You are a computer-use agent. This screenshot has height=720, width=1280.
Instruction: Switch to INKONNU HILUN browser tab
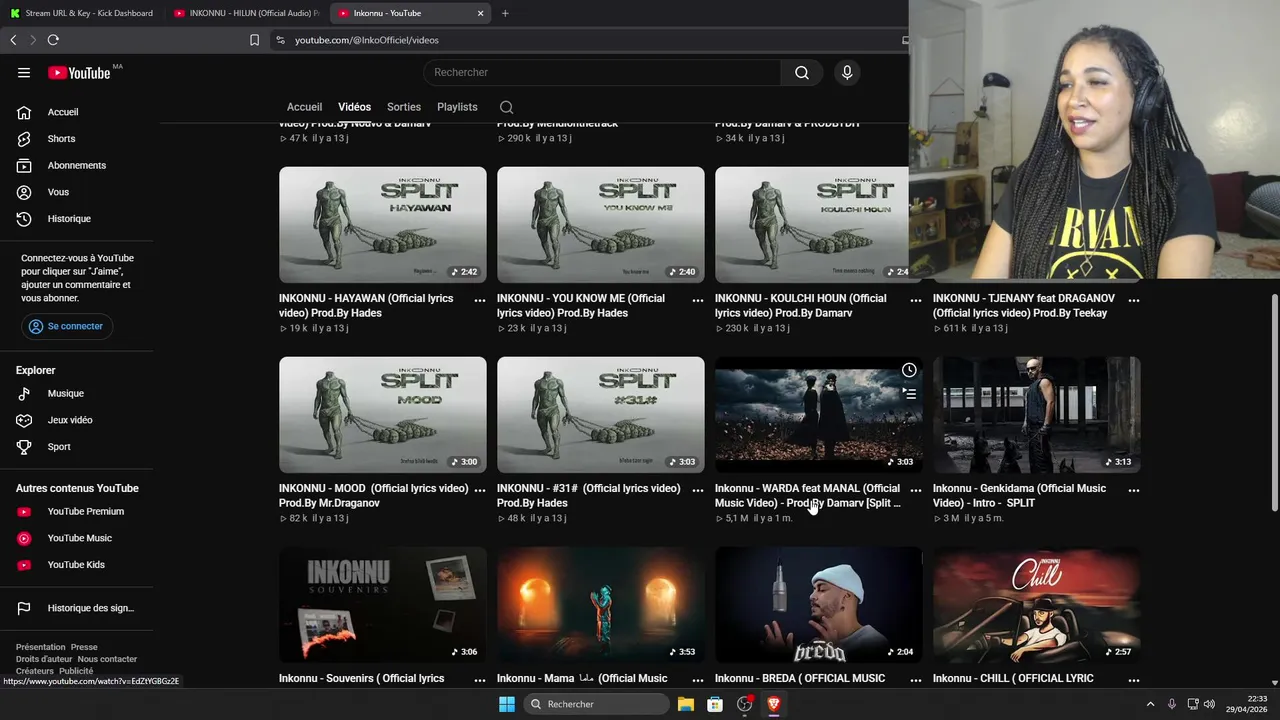pyautogui.click(x=246, y=13)
